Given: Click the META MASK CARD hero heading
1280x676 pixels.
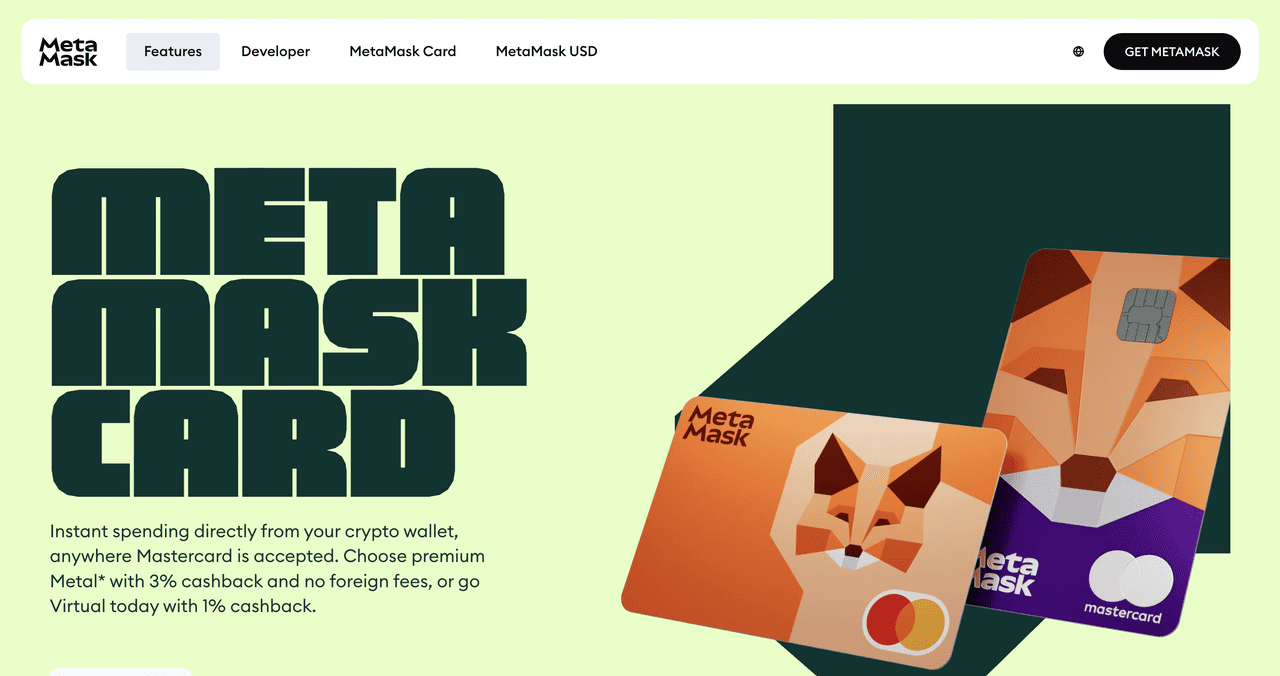Looking at the screenshot, I should point(288,332).
